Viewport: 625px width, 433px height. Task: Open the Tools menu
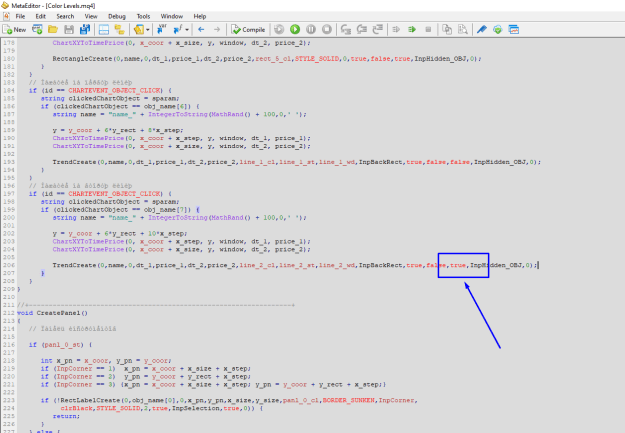[x=143, y=16]
